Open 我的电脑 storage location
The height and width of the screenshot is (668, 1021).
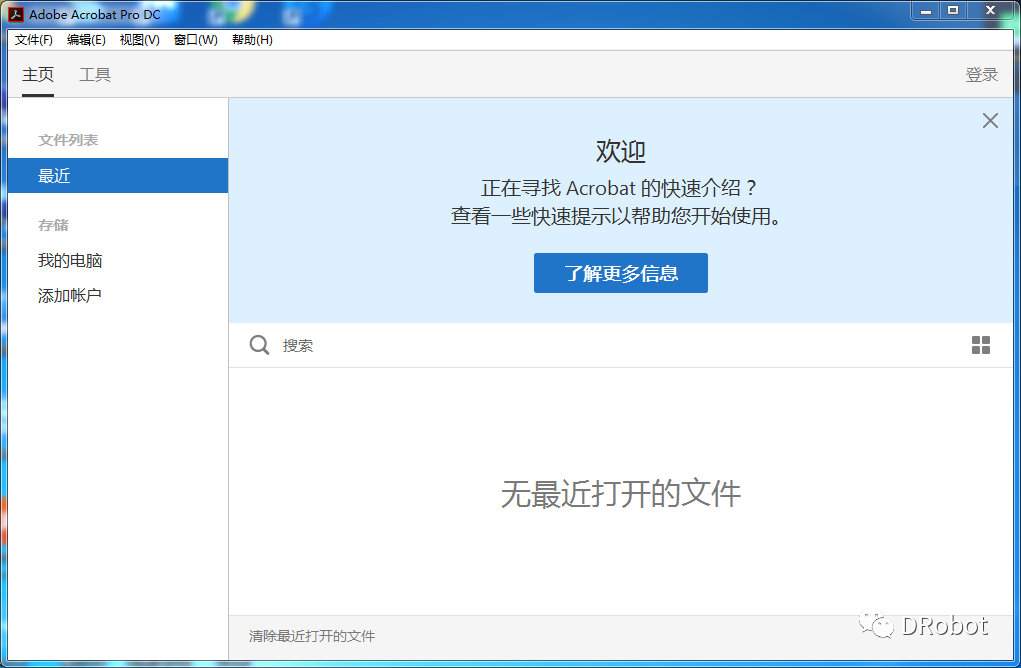click(x=70, y=260)
